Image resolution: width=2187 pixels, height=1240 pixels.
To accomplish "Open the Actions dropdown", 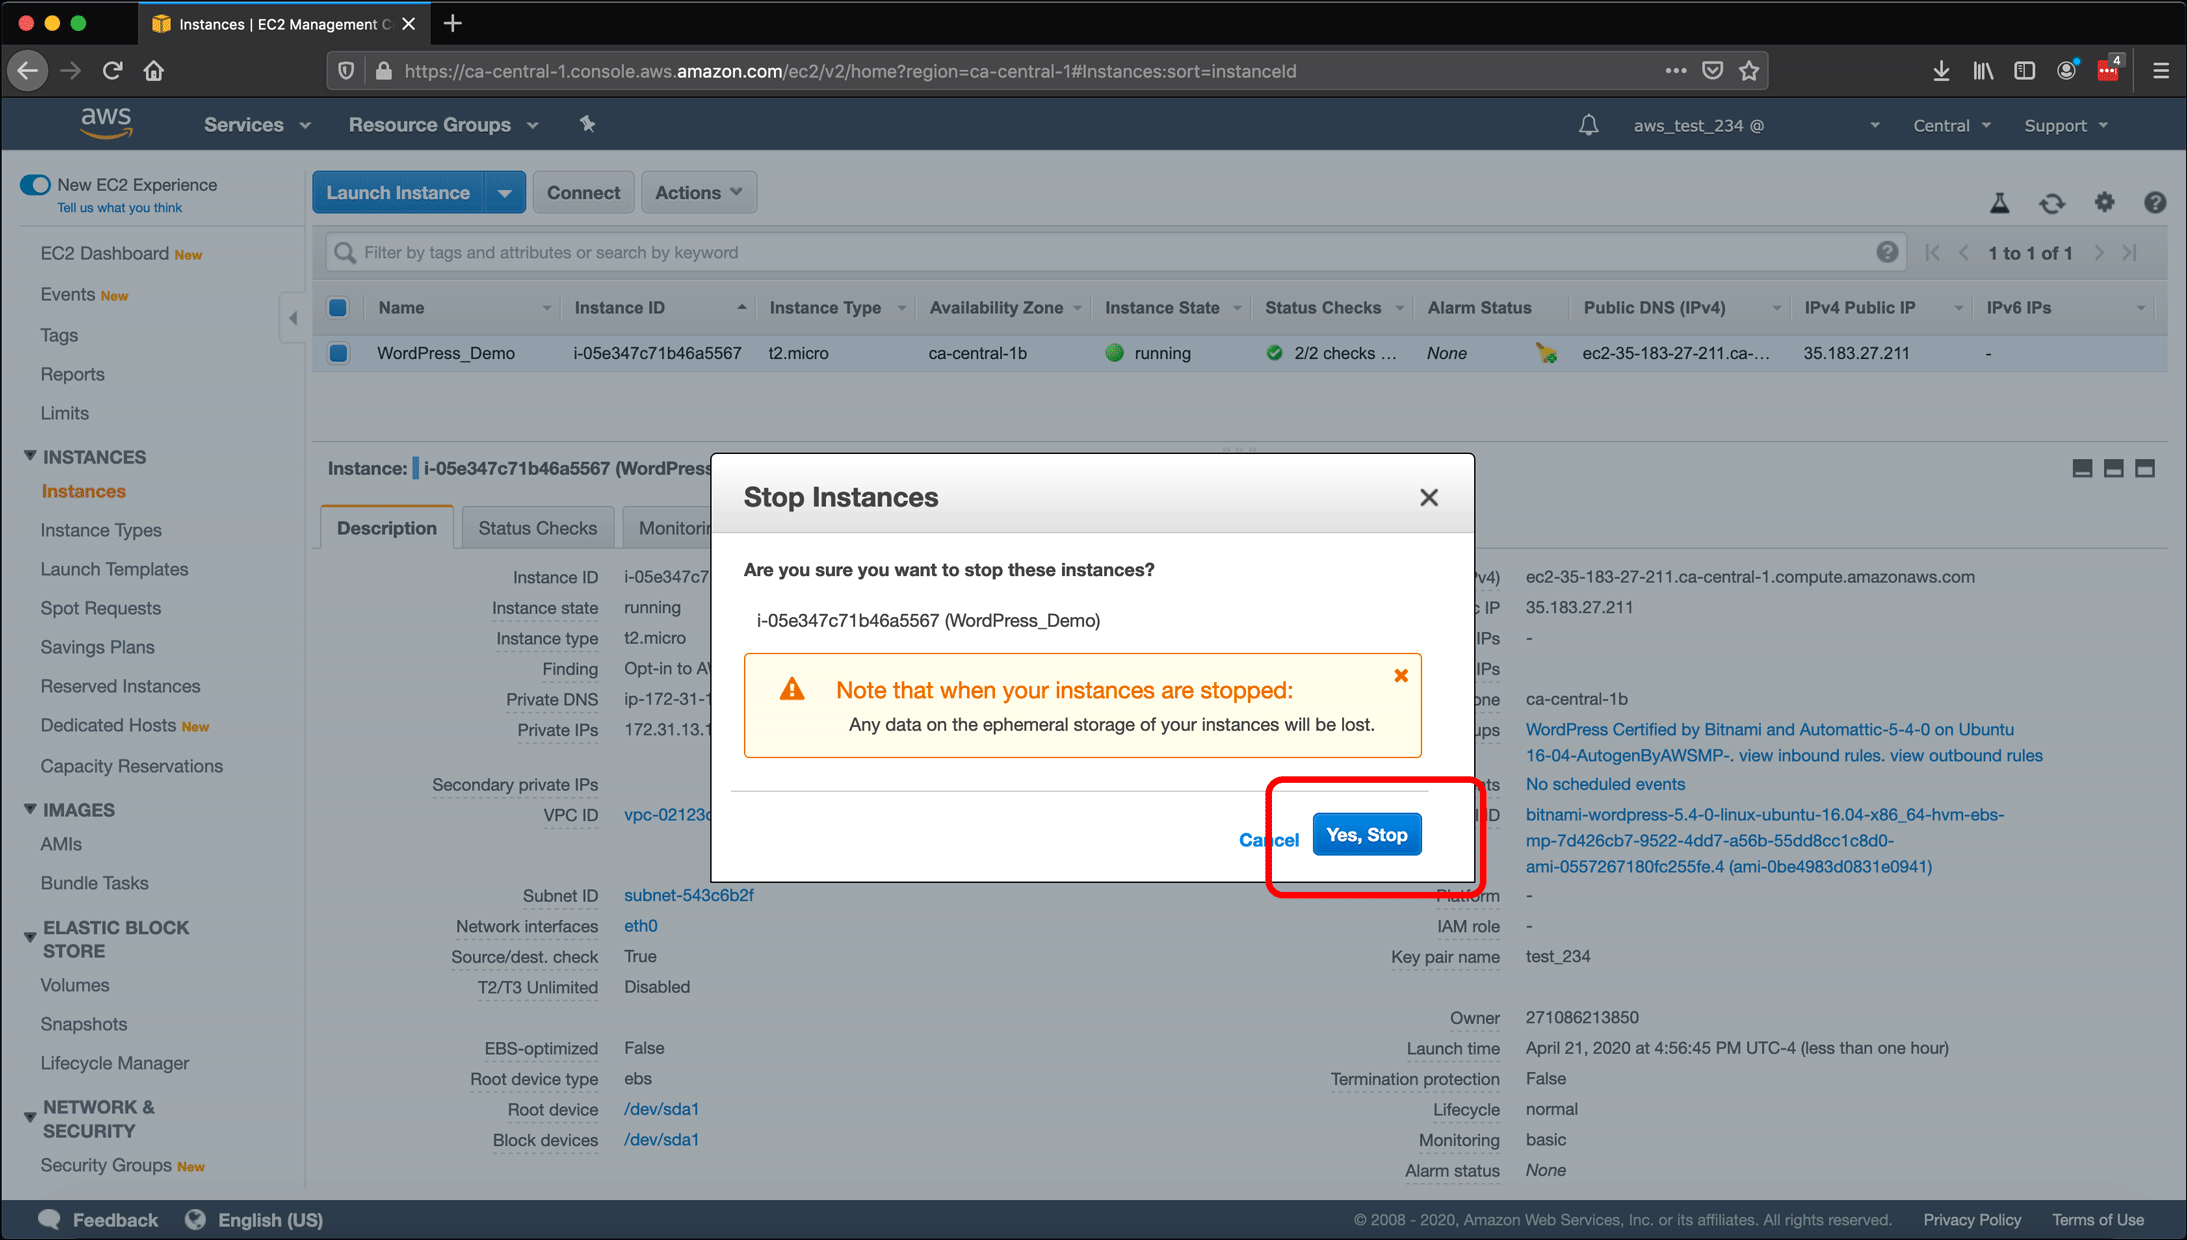I will coord(698,192).
